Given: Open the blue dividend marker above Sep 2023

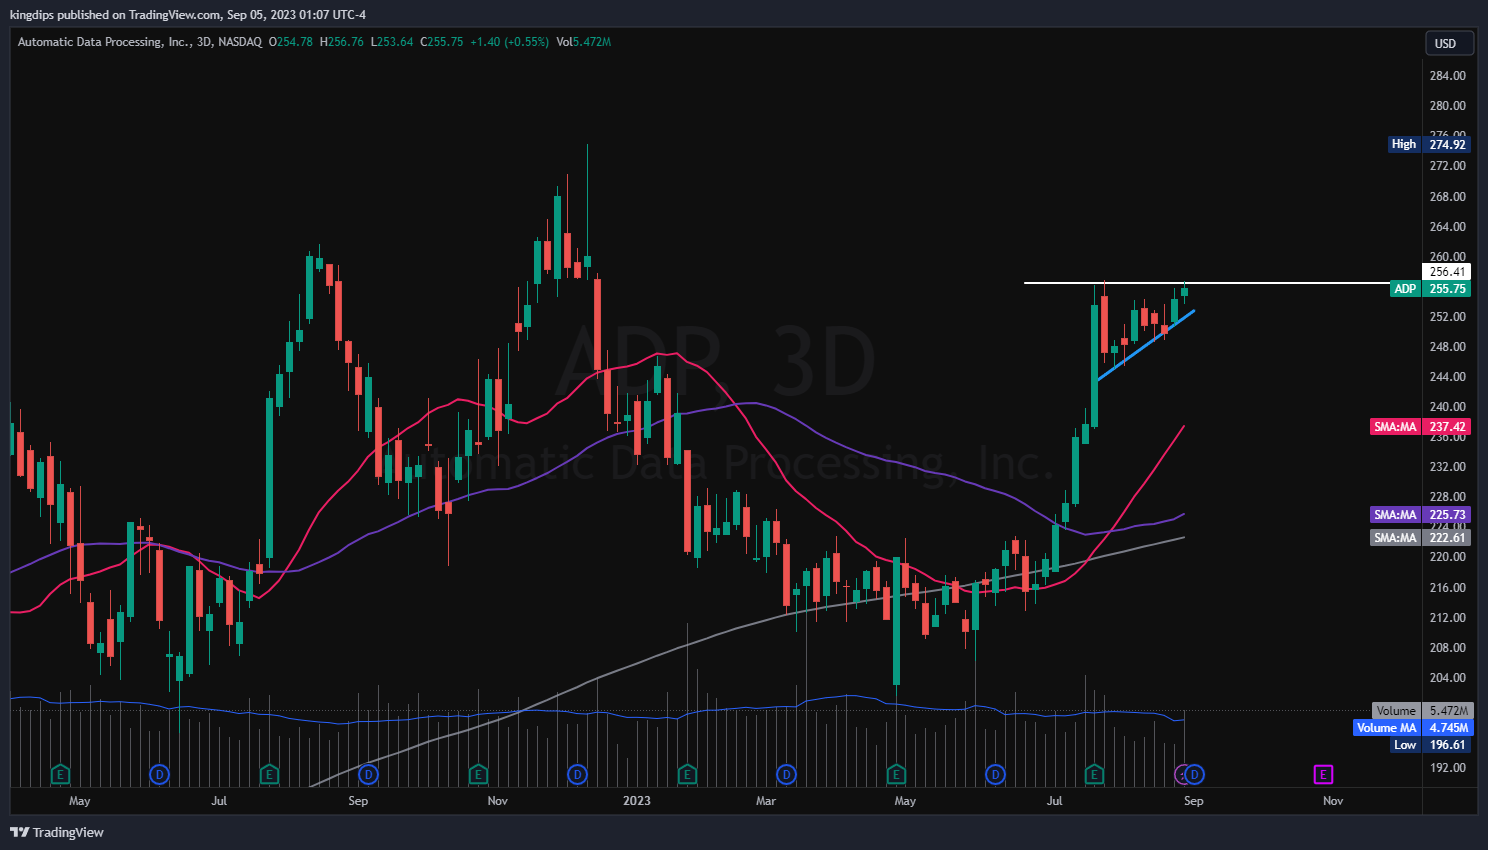Looking at the screenshot, I should coord(1194,774).
